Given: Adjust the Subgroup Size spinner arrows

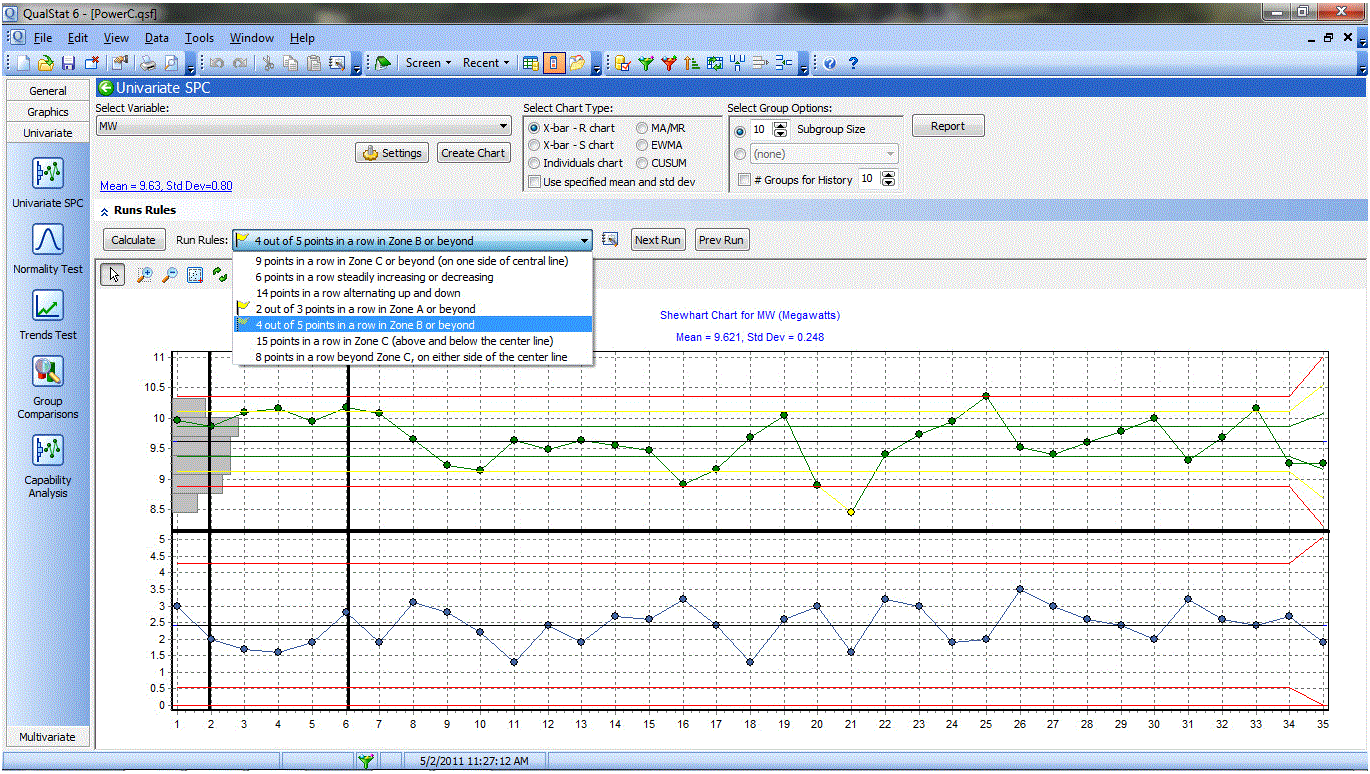Looking at the screenshot, I should [781, 129].
